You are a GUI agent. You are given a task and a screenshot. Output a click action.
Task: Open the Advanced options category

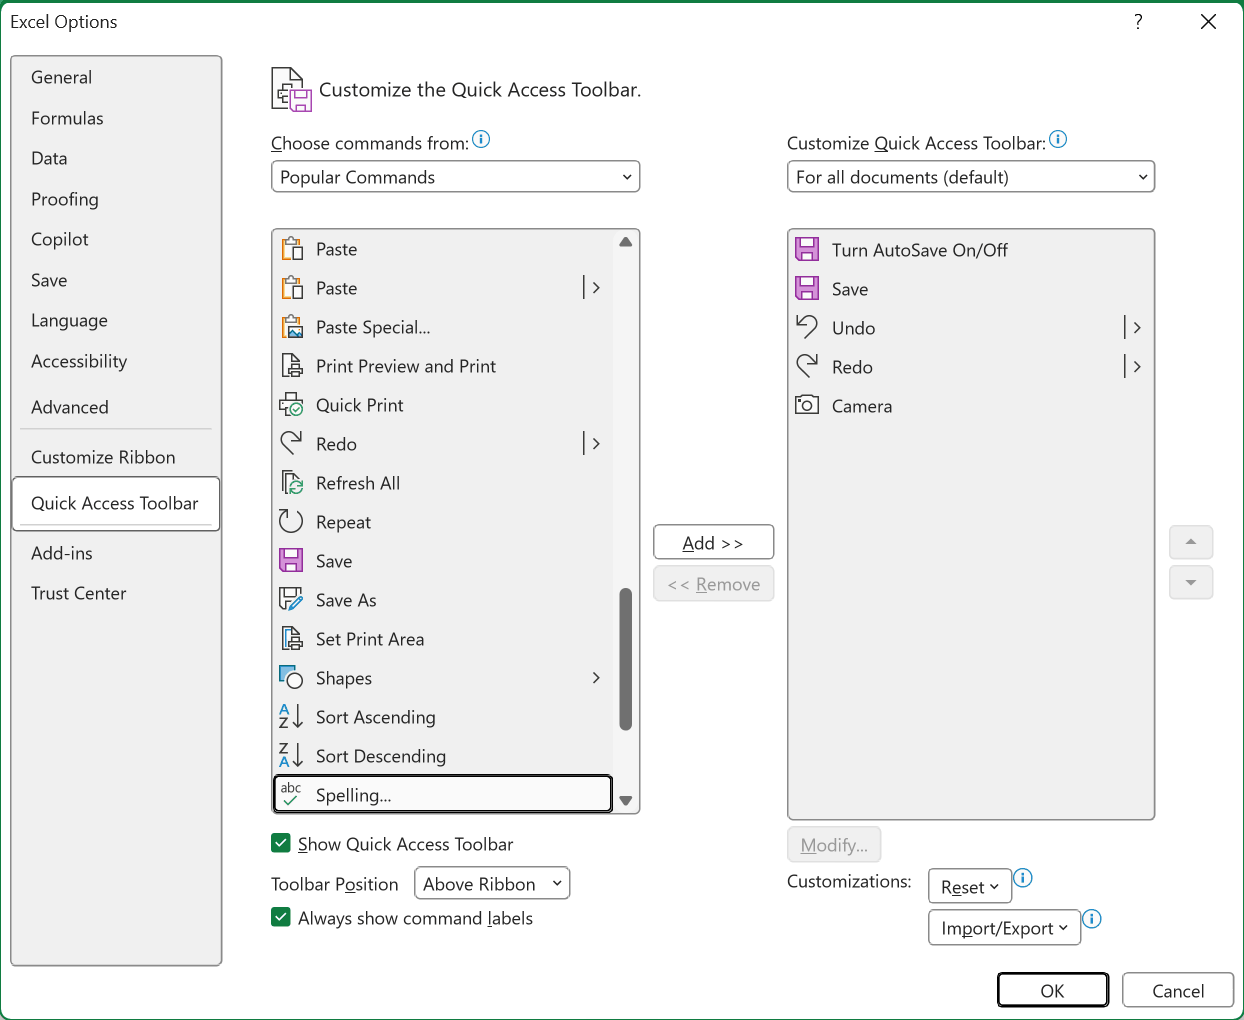pos(116,408)
